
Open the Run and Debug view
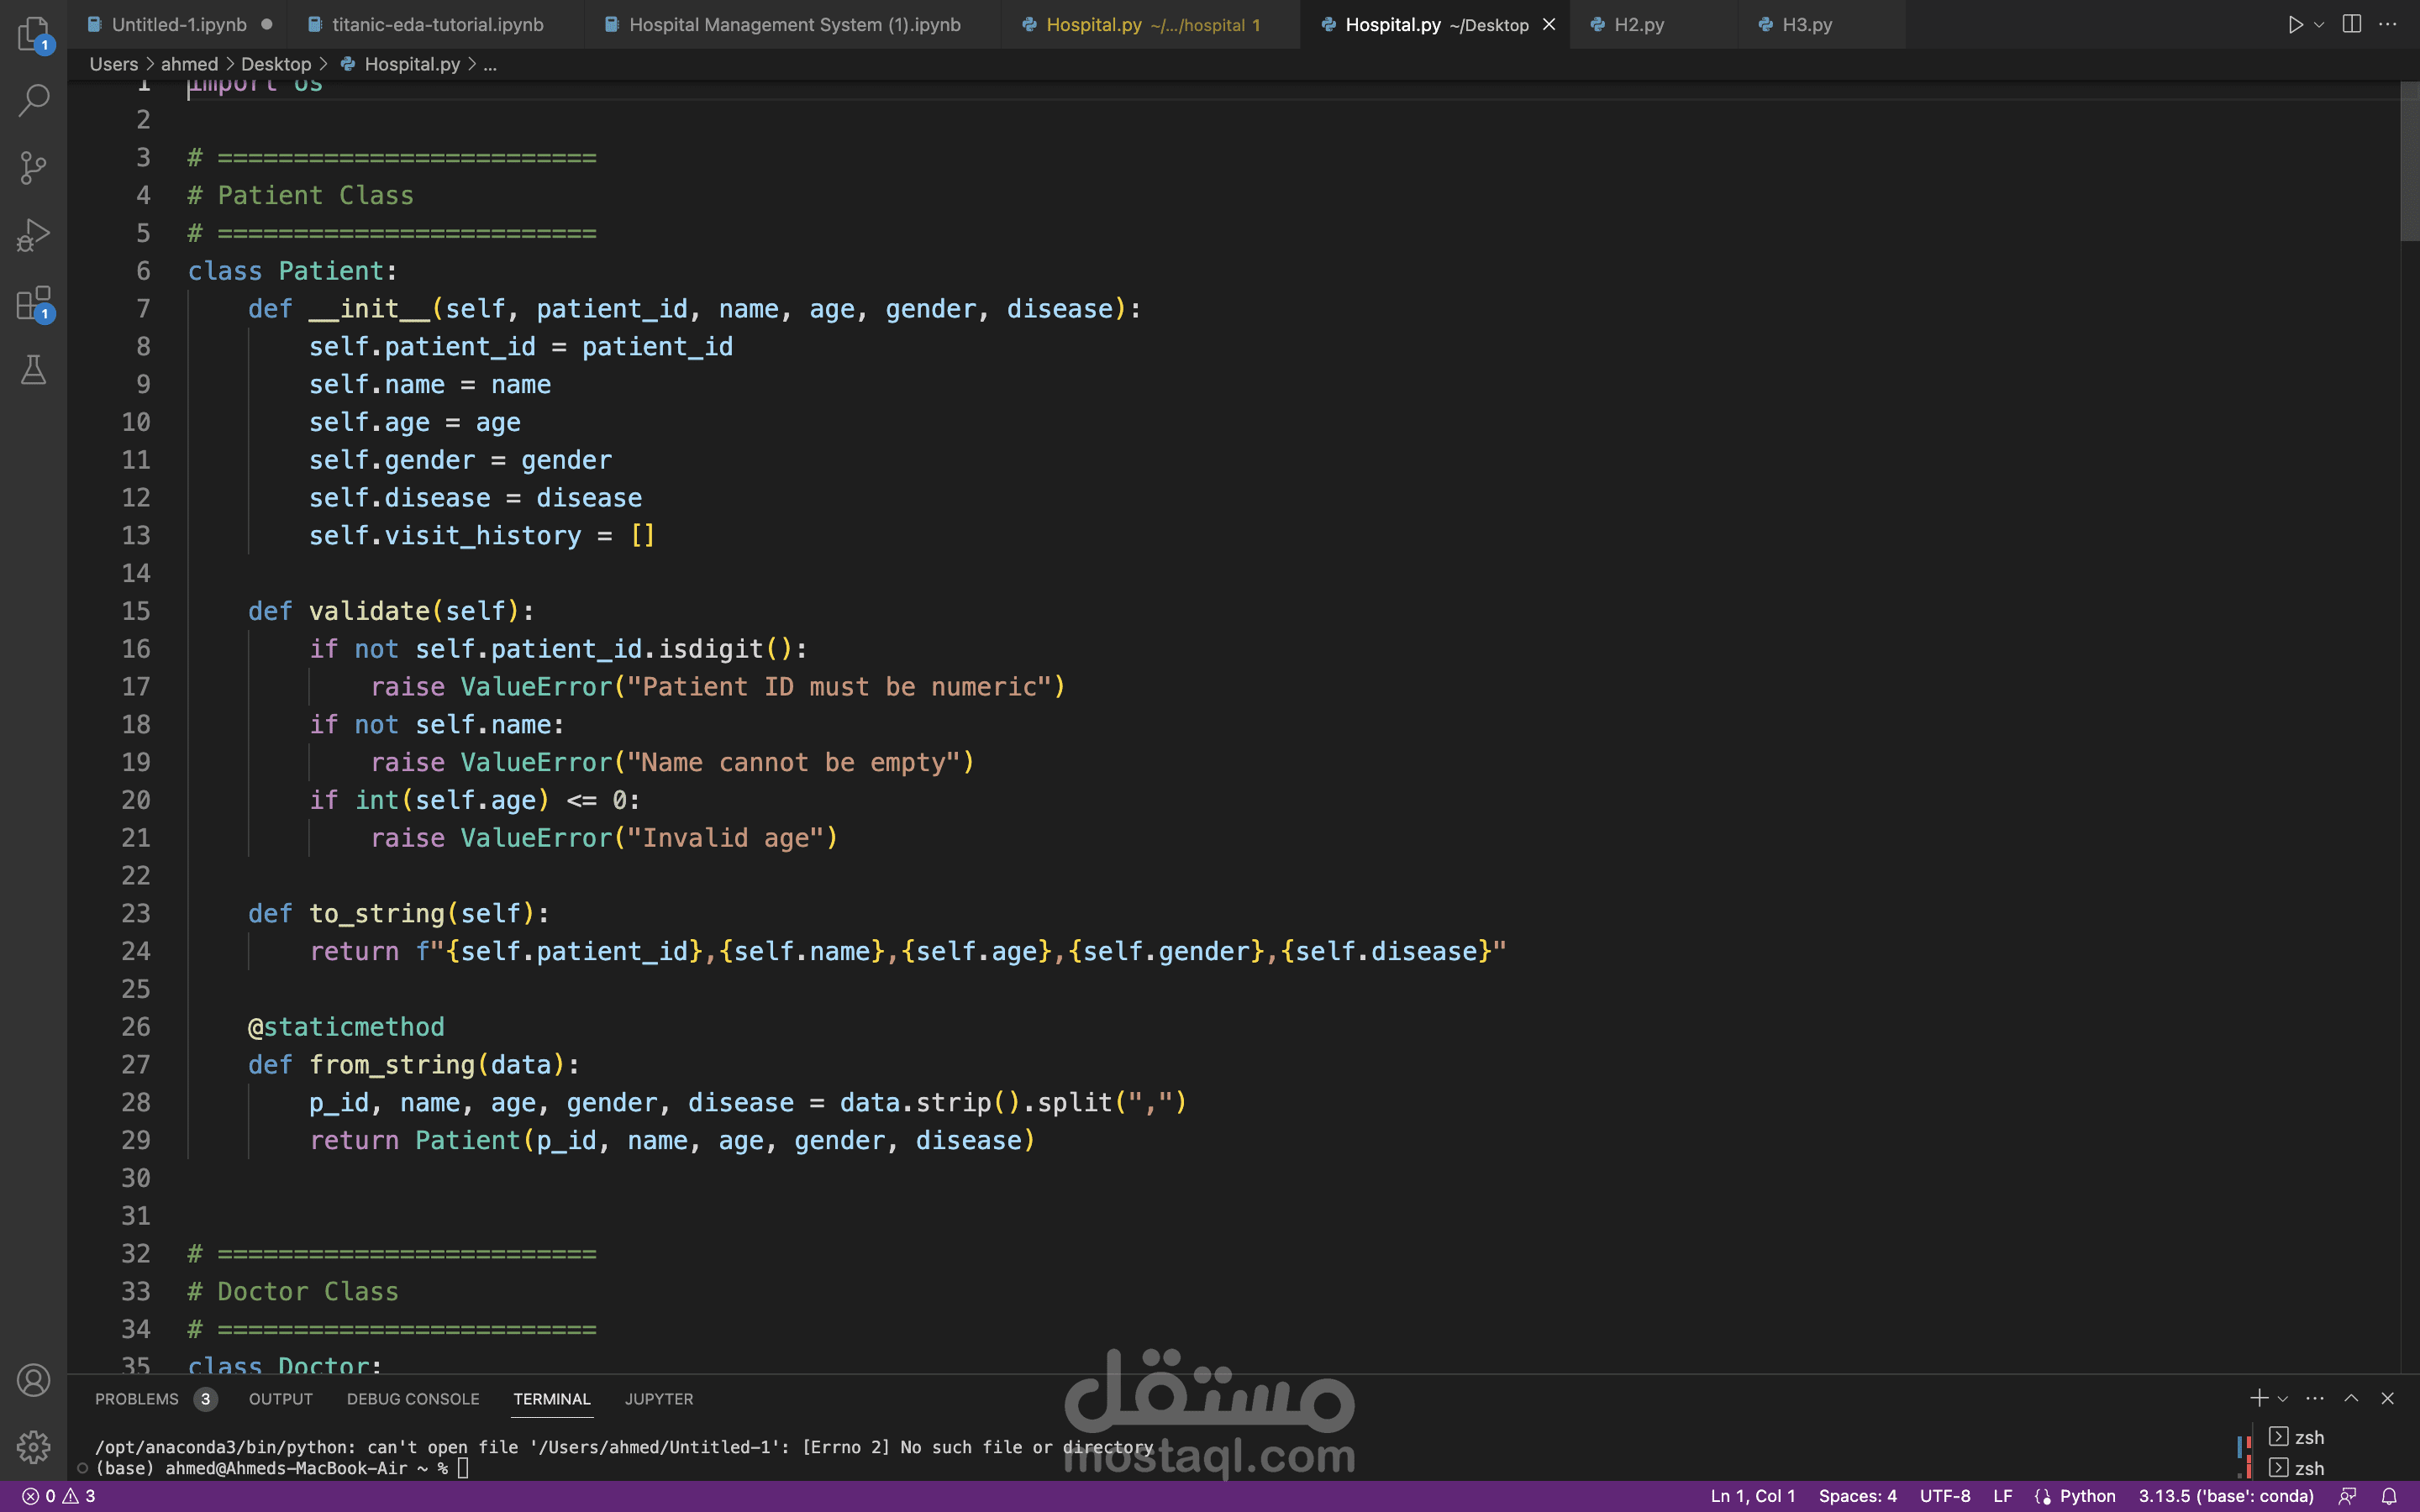[33, 235]
